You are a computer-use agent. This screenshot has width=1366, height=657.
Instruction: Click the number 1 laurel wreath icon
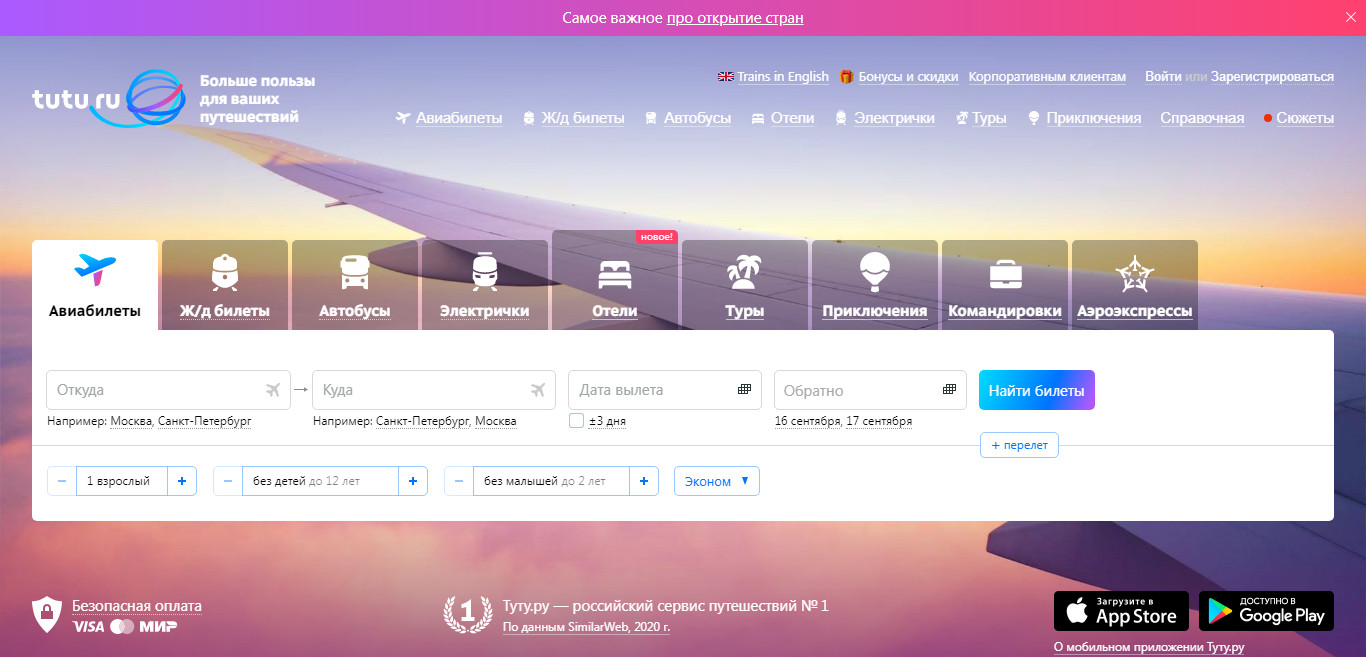coord(468,614)
